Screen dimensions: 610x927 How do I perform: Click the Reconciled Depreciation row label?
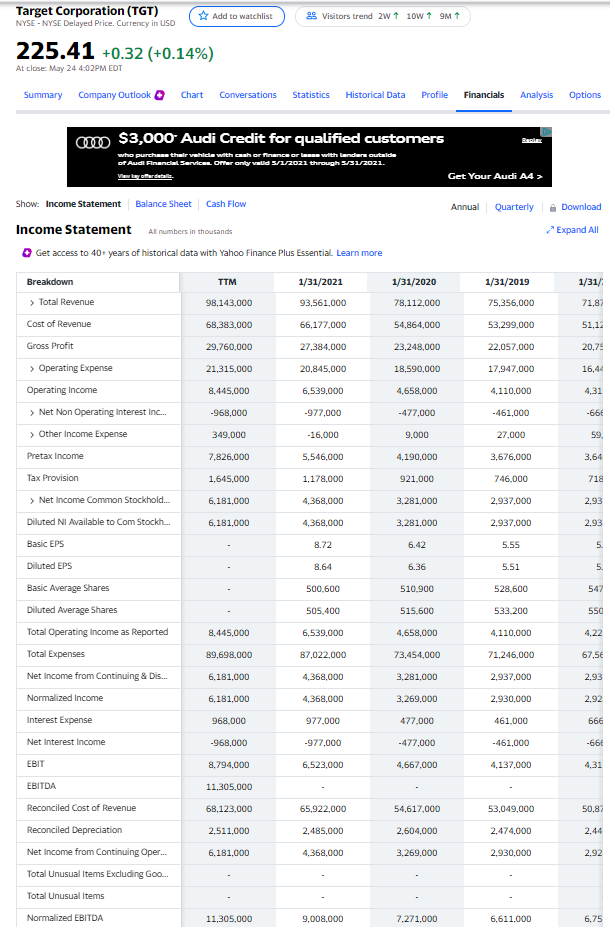coord(74,829)
